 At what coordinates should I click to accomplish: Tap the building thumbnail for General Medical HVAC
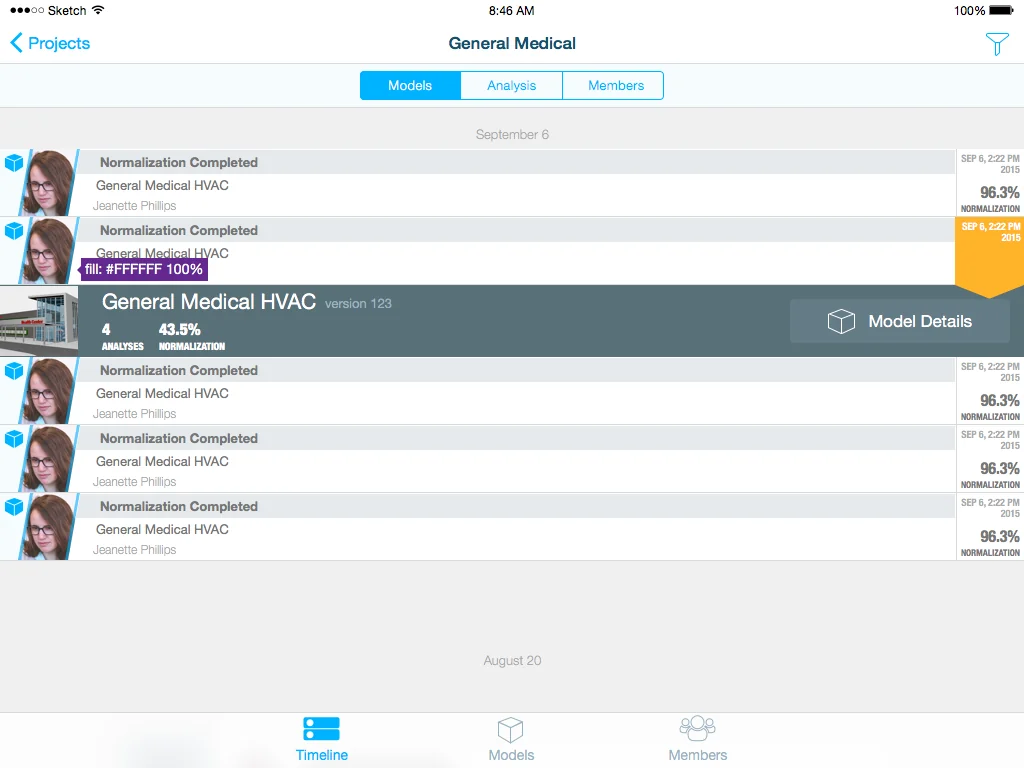[x=39, y=321]
